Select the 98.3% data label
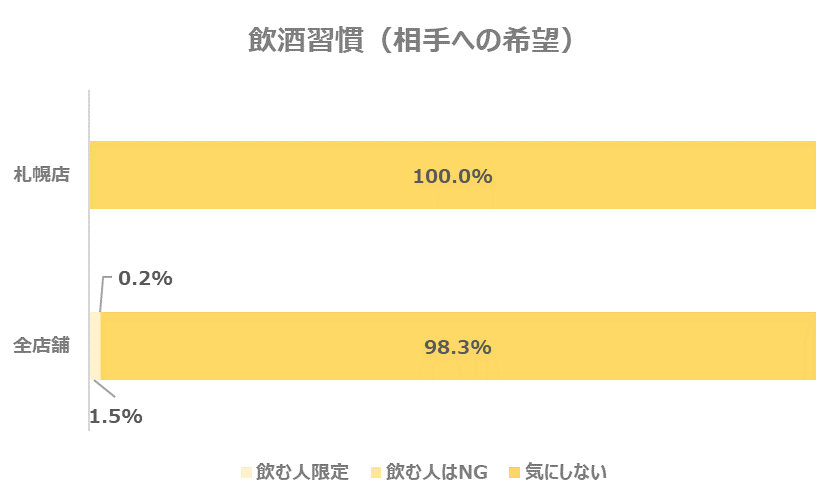 pyautogui.click(x=457, y=347)
